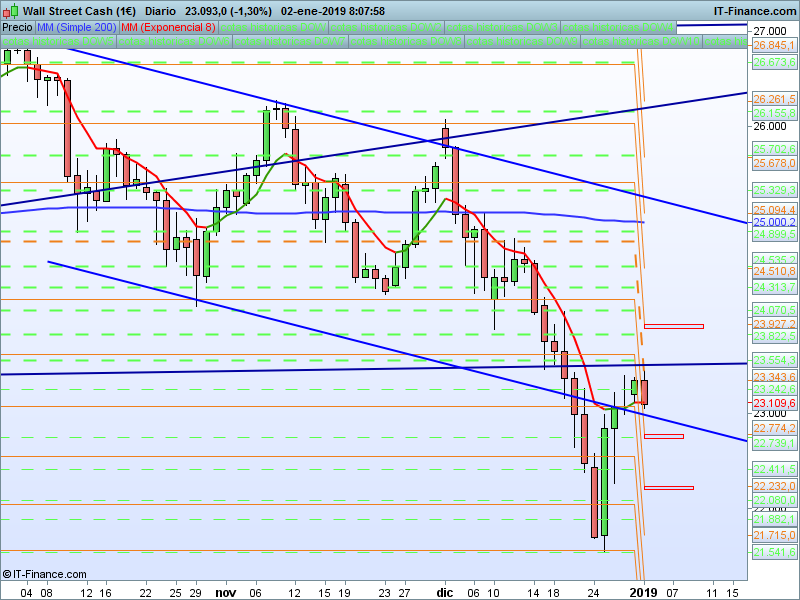Click the IT-Finance.com label in the header

click(x=754, y=11)
